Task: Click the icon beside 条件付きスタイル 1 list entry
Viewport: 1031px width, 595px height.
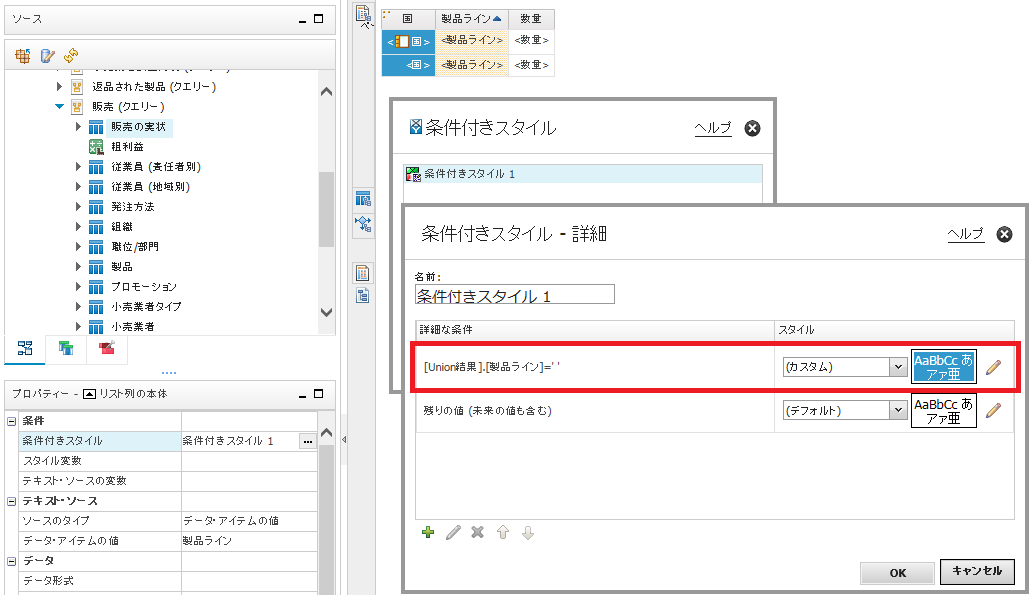Action: coord(413,174)
